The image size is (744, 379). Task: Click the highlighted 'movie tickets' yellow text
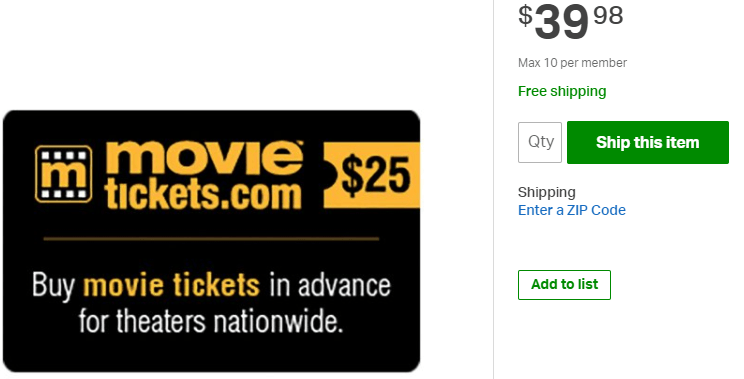pyautogui.click(x=171, y=285)
